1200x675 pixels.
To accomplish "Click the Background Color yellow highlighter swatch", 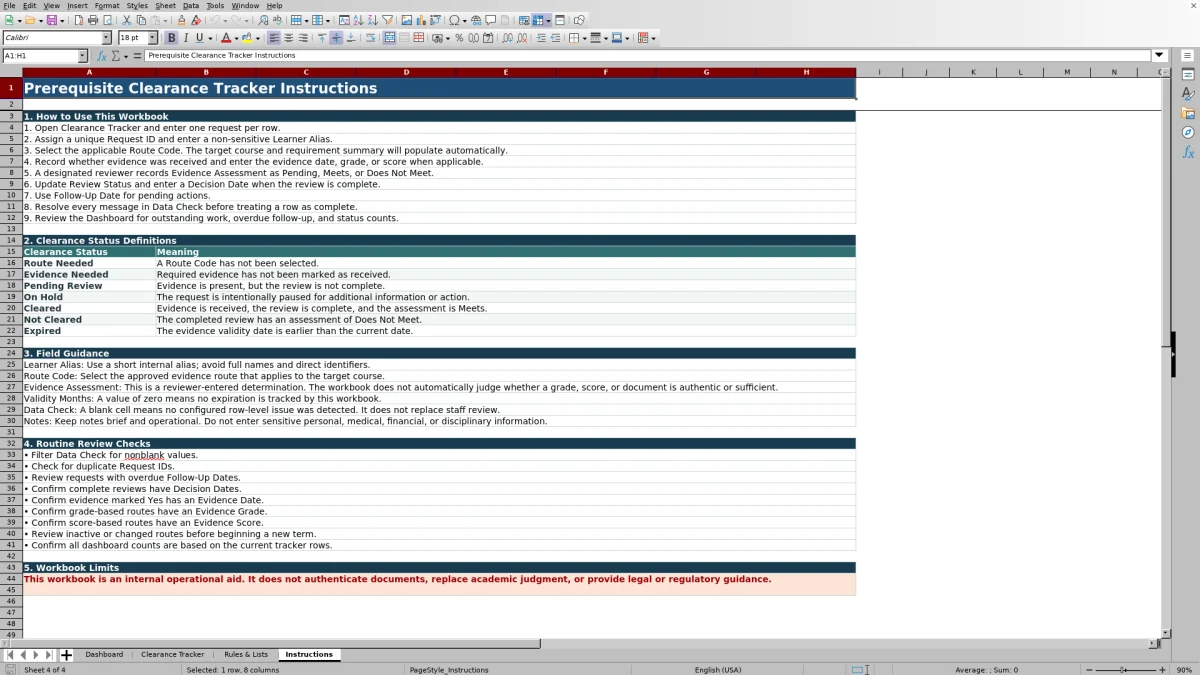I will [247, 38].
